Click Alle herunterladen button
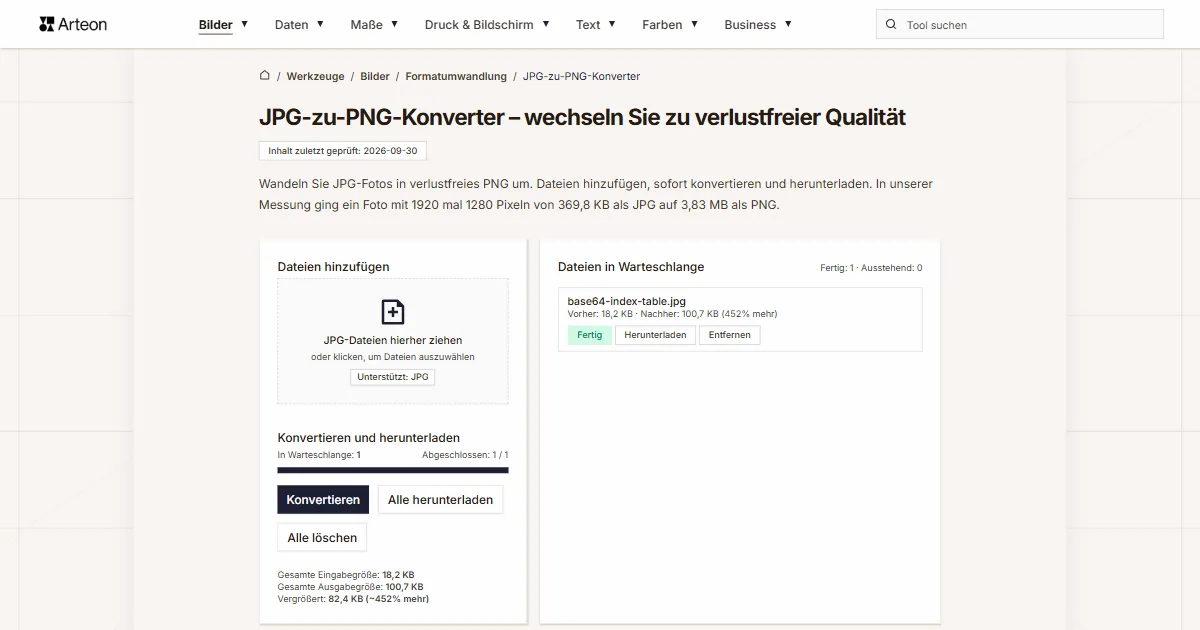The image size is (1200, 630). click(440, 499)
